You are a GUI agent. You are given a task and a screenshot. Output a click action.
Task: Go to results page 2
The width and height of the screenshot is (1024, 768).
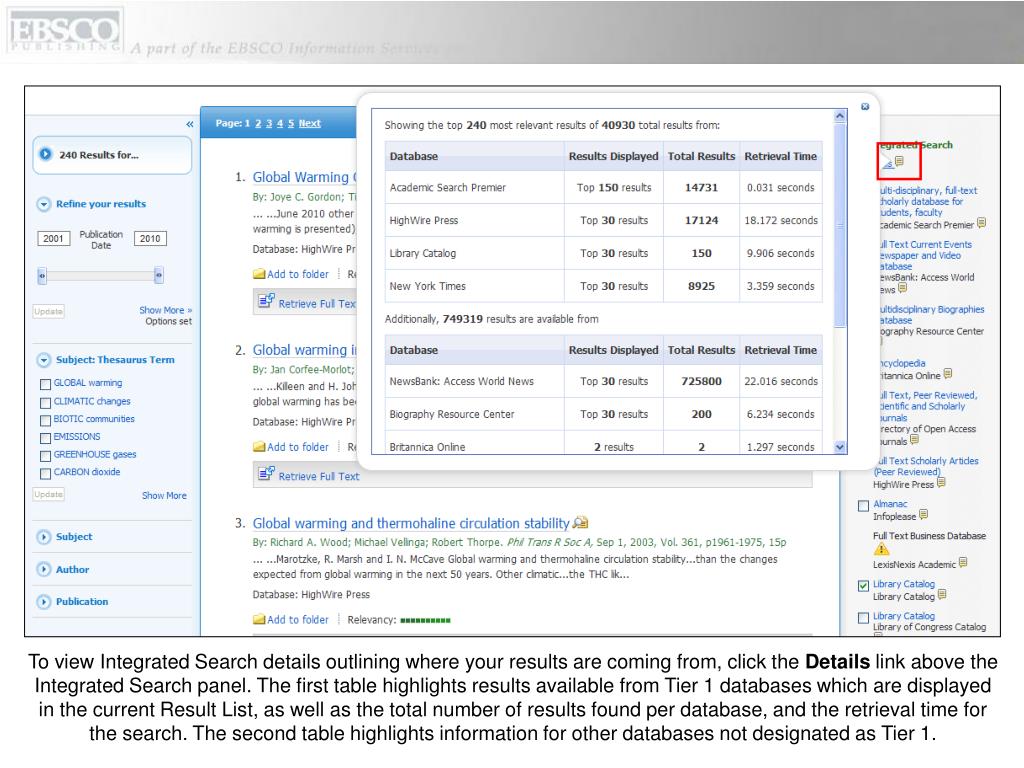[x=258, y=123]
